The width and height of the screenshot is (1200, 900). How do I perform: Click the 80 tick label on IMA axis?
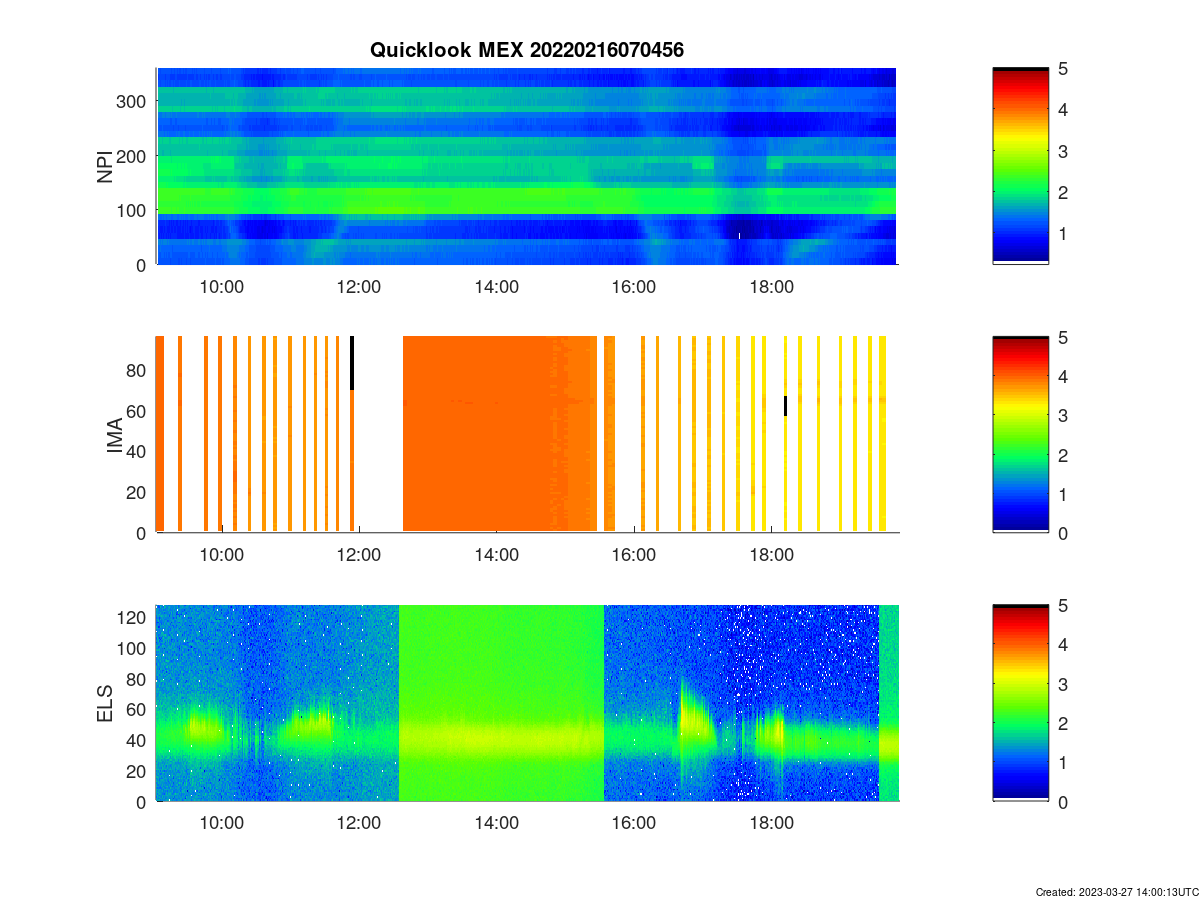point(138,370)
